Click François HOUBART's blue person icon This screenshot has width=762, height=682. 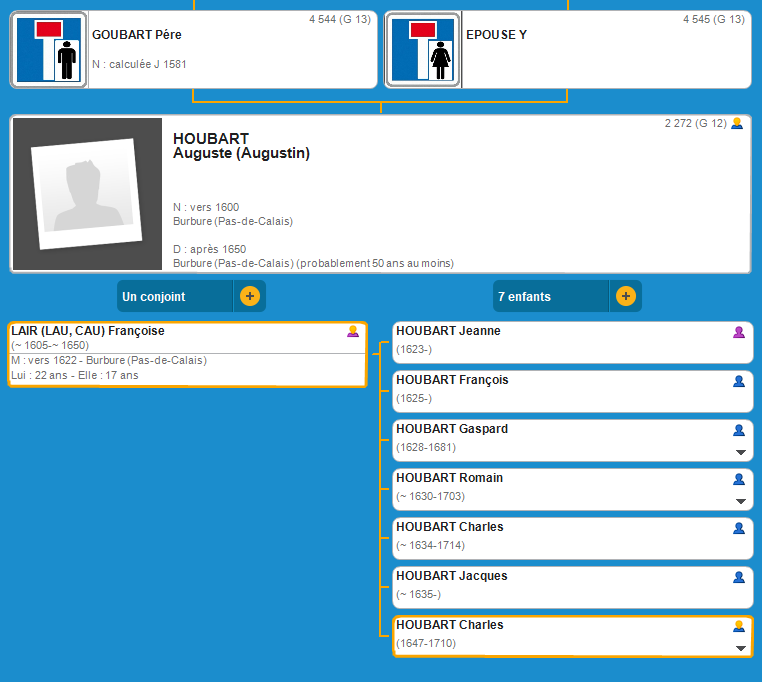(739, 381)
